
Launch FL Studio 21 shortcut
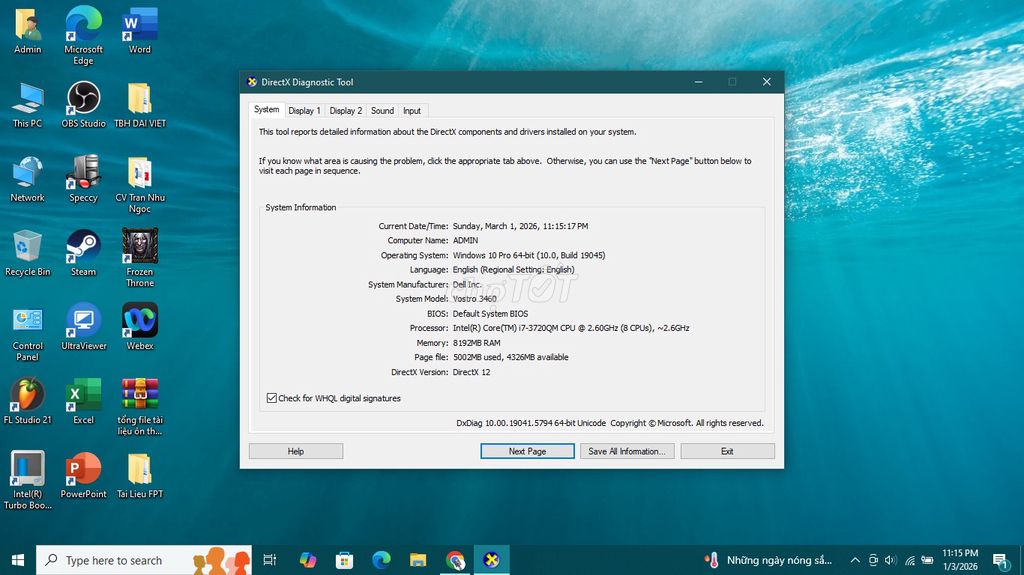[x=27, y=401]
